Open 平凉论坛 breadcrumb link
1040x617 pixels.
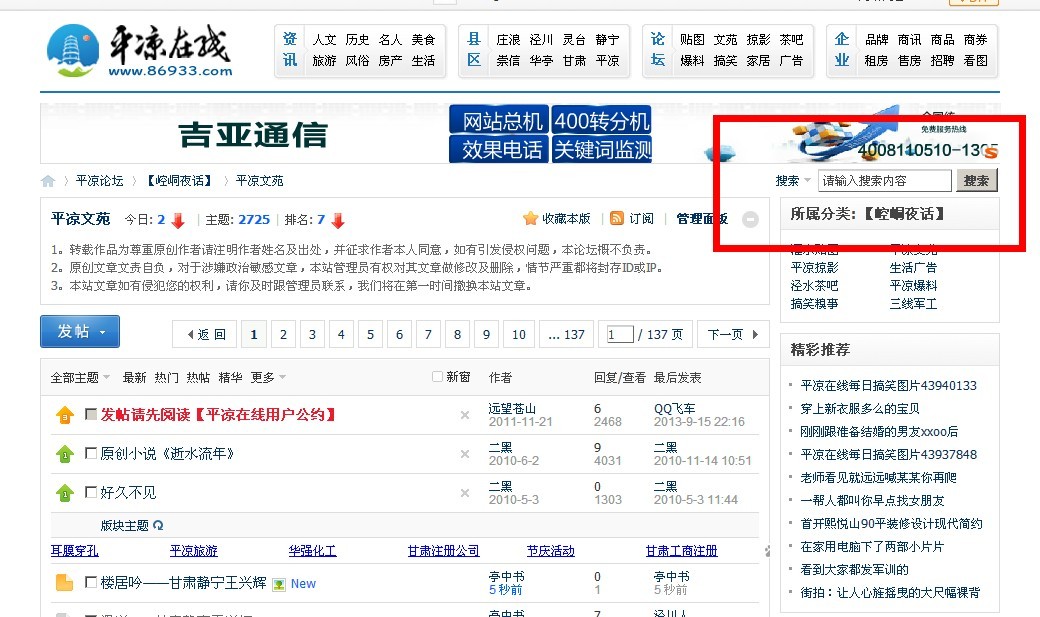[99, 180]
